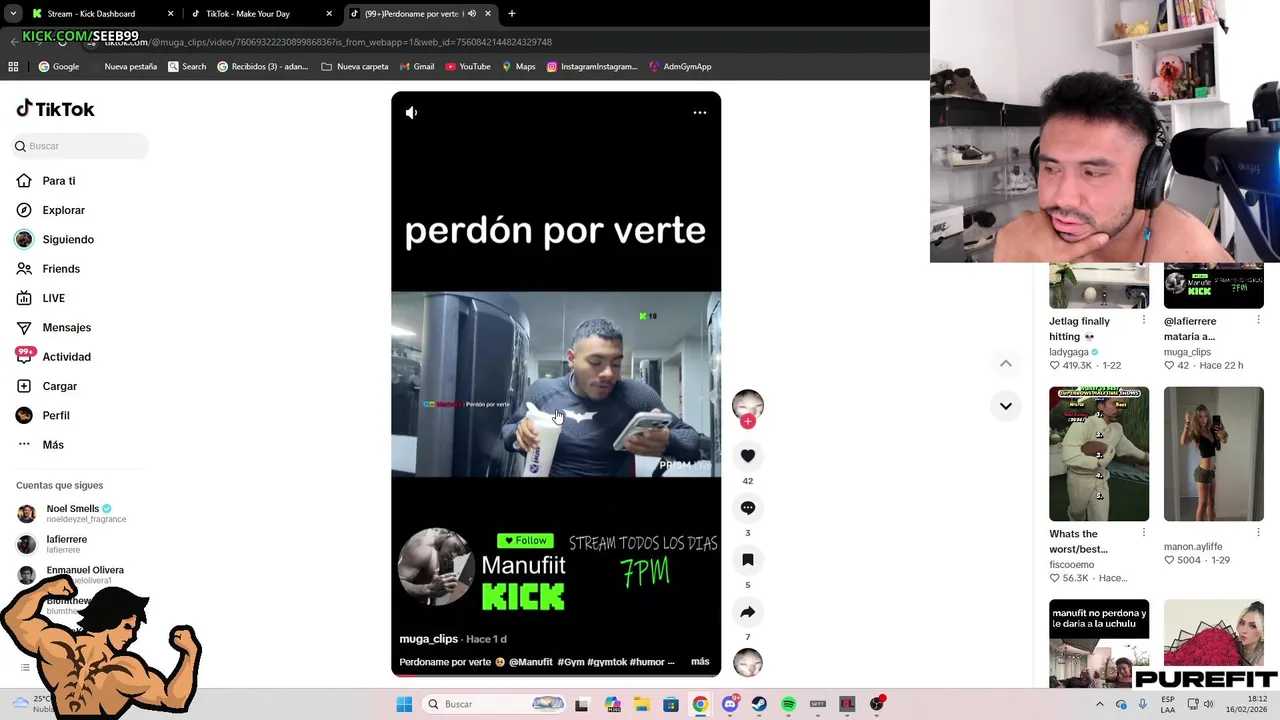Save the video with the bookmark icon
Screen dimensions: 1280x720
pyautogui.click(x=748, y=560)
